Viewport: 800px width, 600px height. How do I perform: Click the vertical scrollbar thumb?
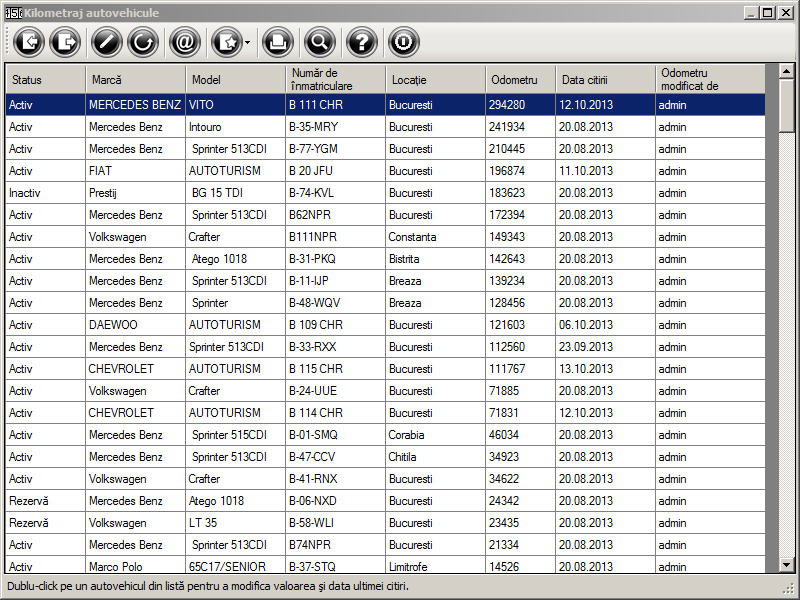tap(786, 105)
